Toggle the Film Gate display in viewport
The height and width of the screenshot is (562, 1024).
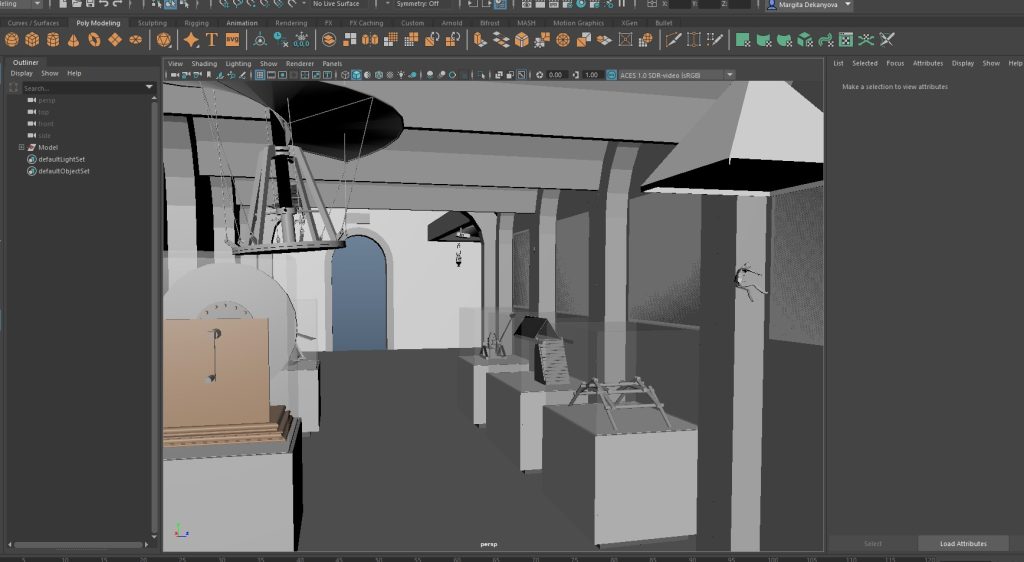(x=271, y=75)
